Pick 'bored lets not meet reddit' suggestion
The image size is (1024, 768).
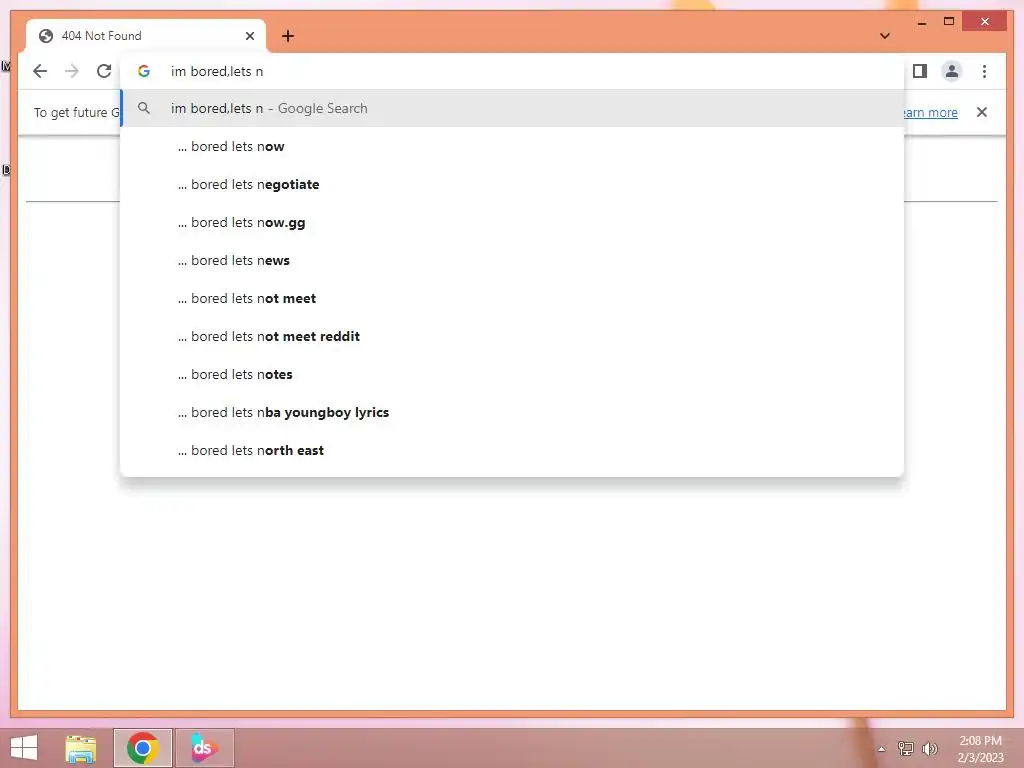point(513,336)
